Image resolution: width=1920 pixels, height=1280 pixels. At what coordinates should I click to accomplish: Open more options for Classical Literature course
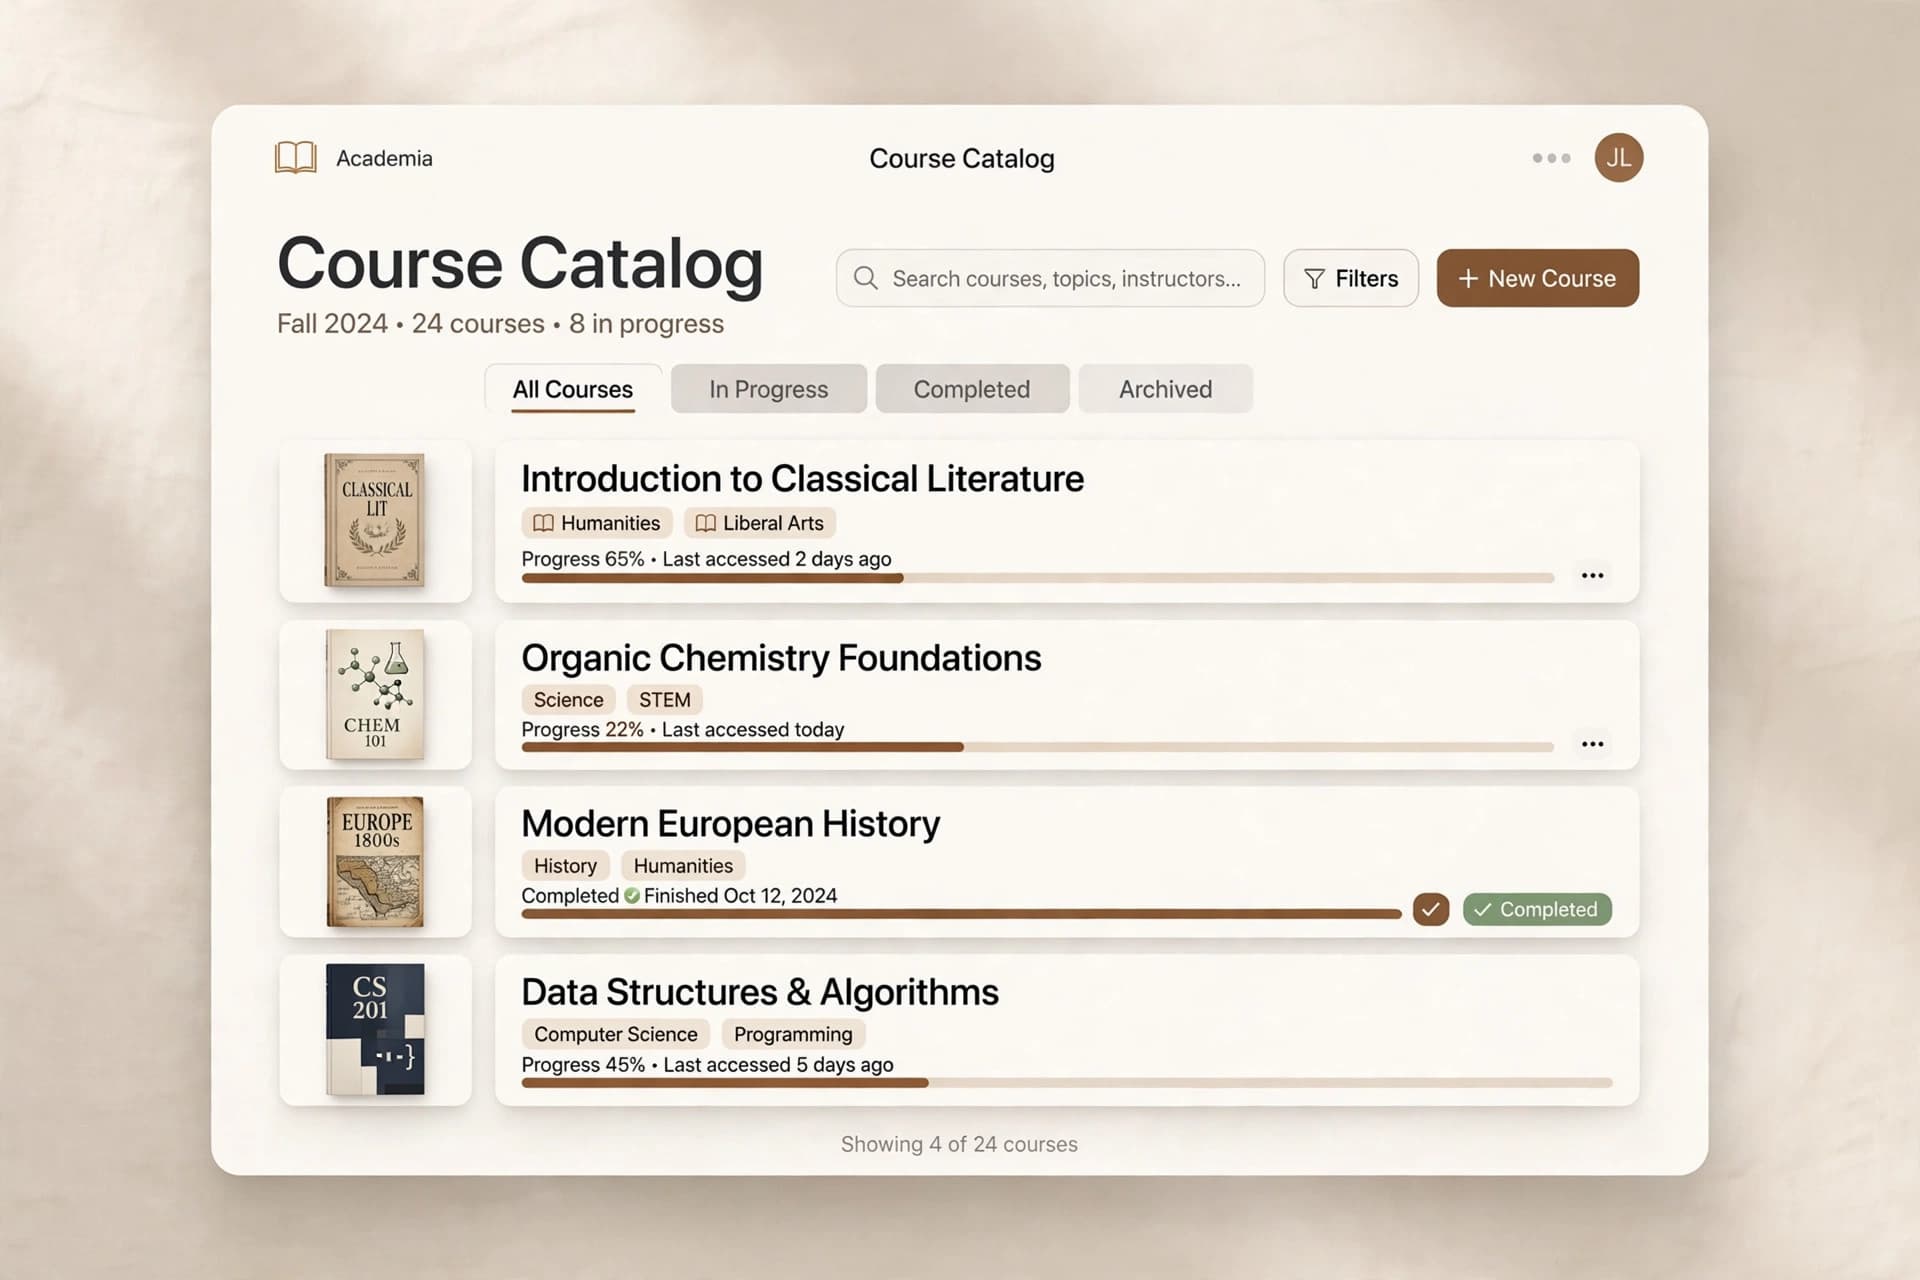tap(1592, 575)
